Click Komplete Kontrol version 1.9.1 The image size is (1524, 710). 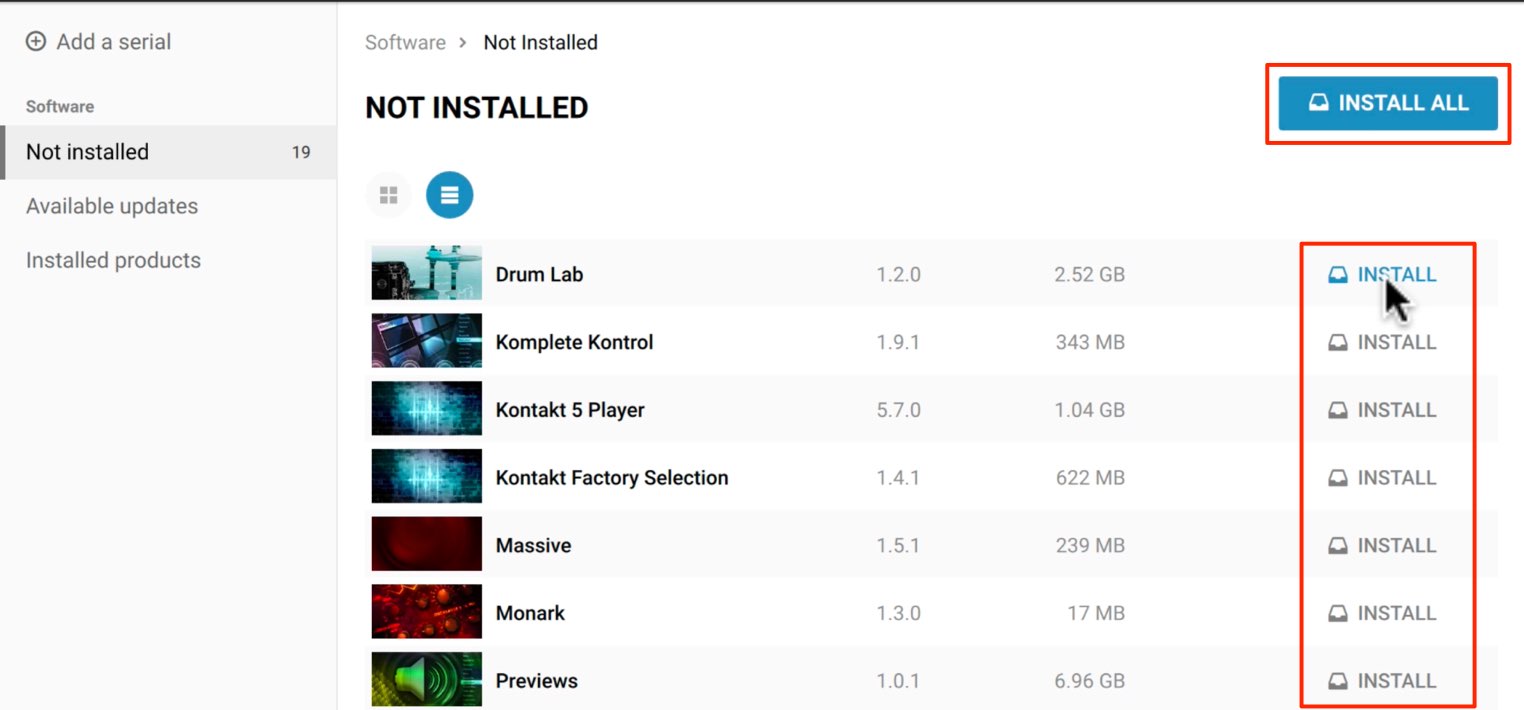(898, 342)
